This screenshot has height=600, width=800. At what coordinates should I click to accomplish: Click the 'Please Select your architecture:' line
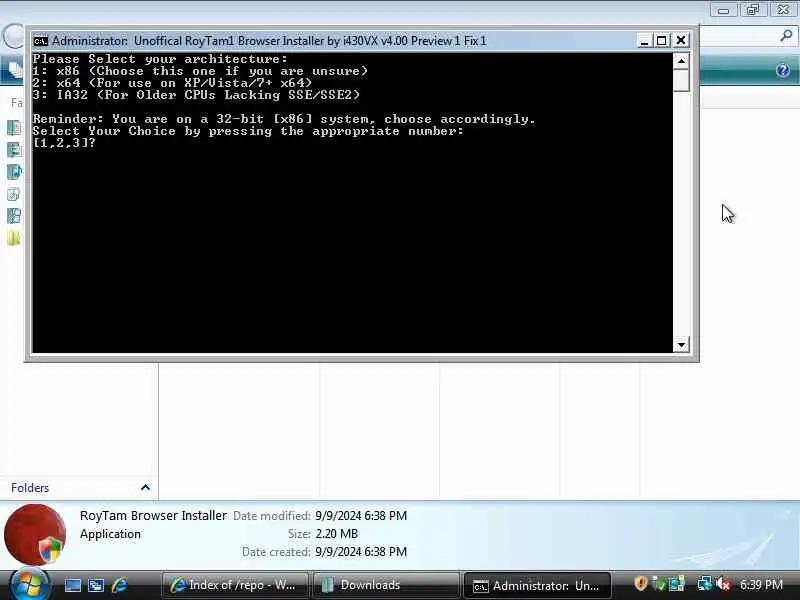[160, 59]
